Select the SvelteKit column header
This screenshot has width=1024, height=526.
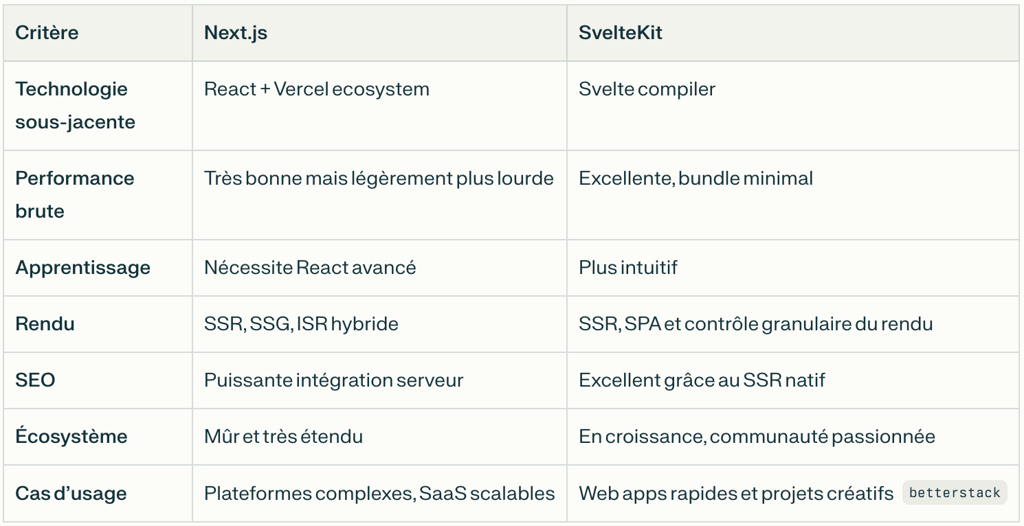(620, 33)
